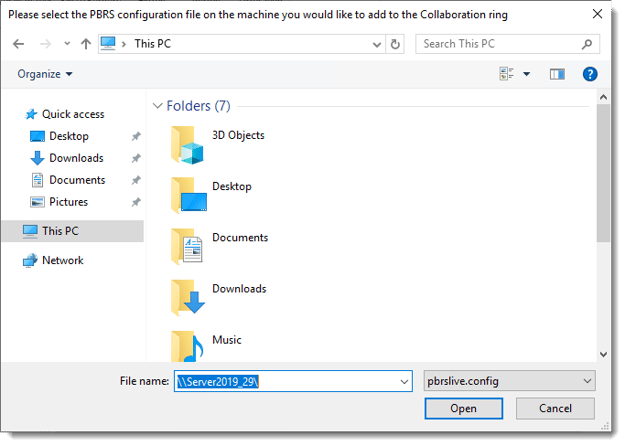This screenshot has height=446, width=625.
Task: Click the Cancel button
Action: 555,409
